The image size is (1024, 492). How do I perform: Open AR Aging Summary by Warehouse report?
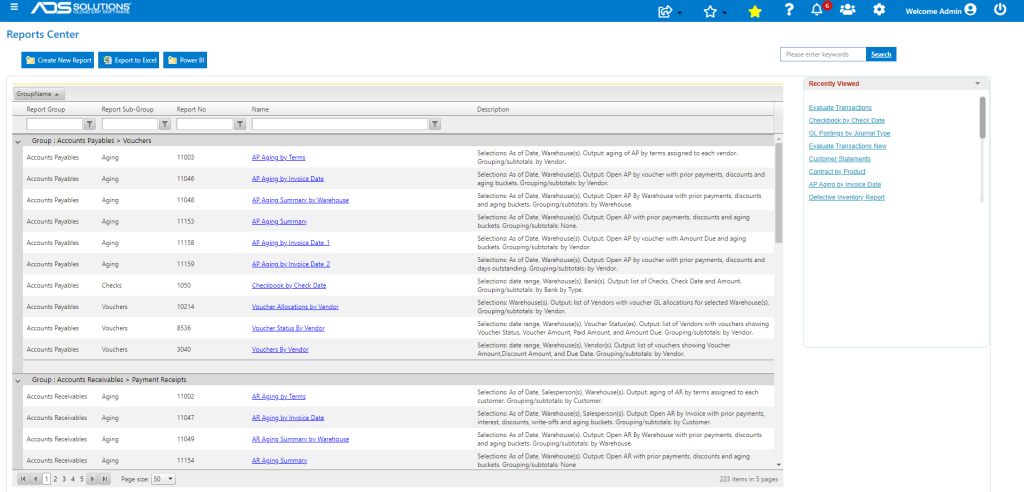tap(300, 439)
